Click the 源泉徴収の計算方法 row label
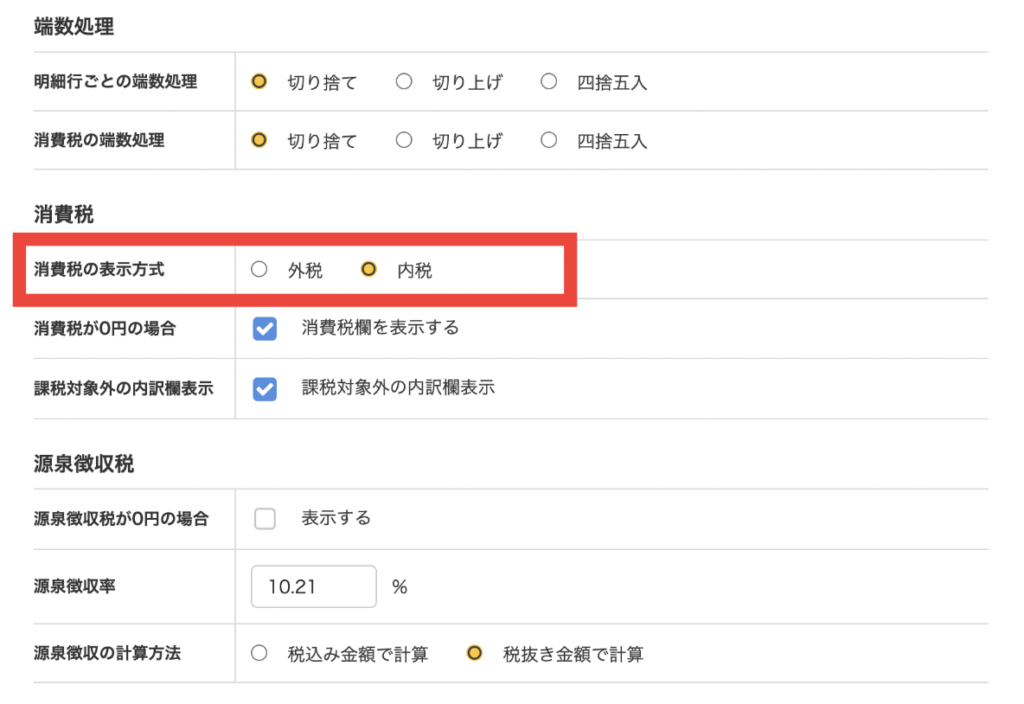 tap(108, 654)
